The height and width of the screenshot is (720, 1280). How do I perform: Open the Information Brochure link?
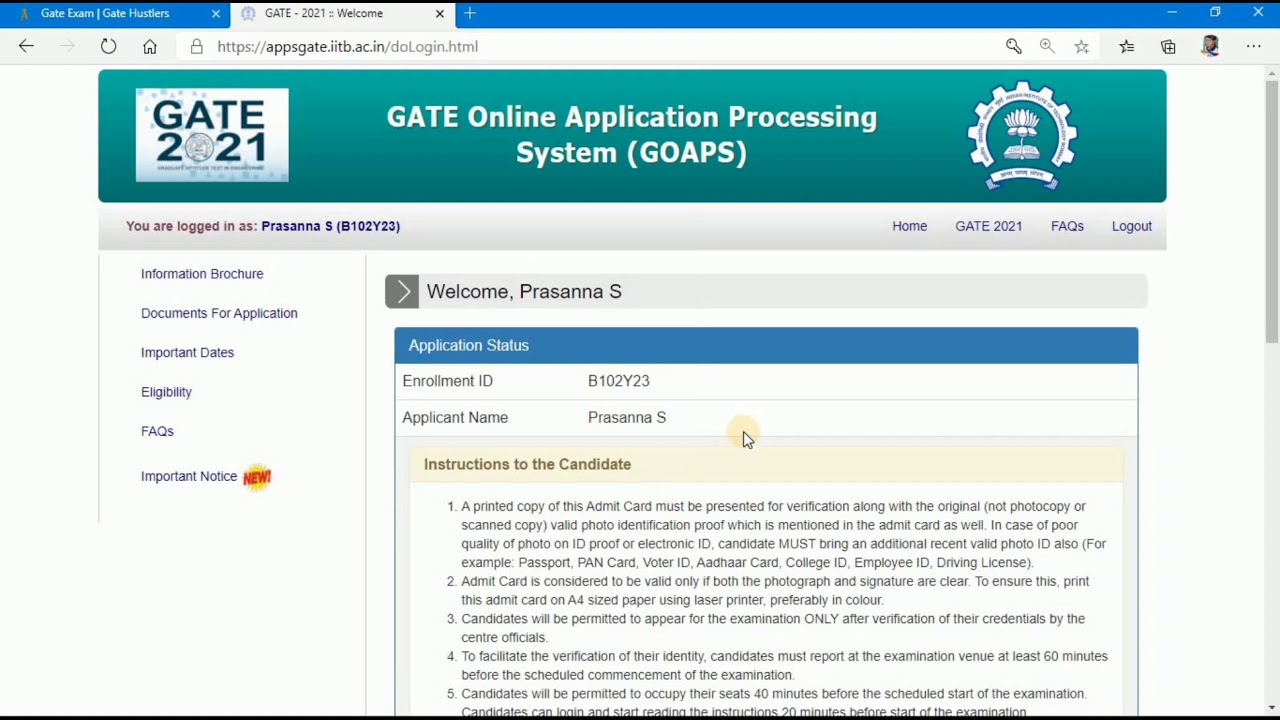[202, 274]
